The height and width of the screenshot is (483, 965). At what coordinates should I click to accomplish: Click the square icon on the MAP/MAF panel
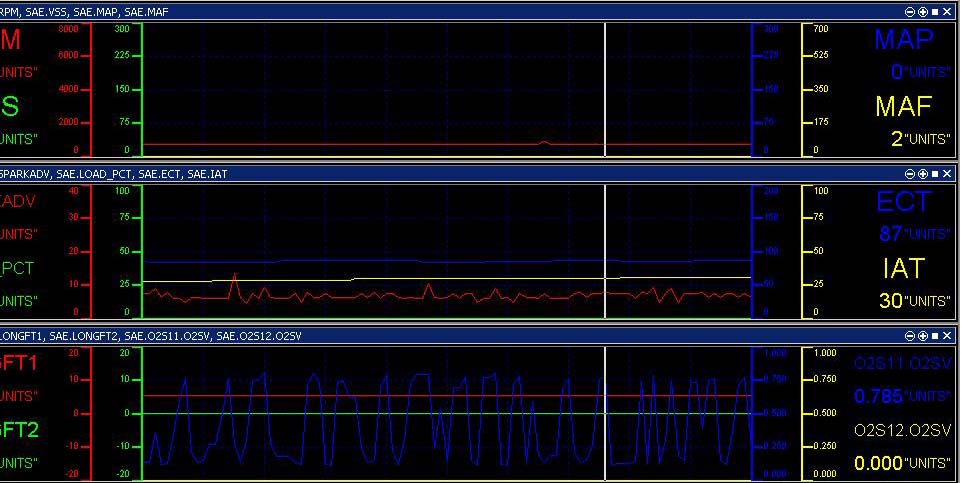click(x=935, y=12)
